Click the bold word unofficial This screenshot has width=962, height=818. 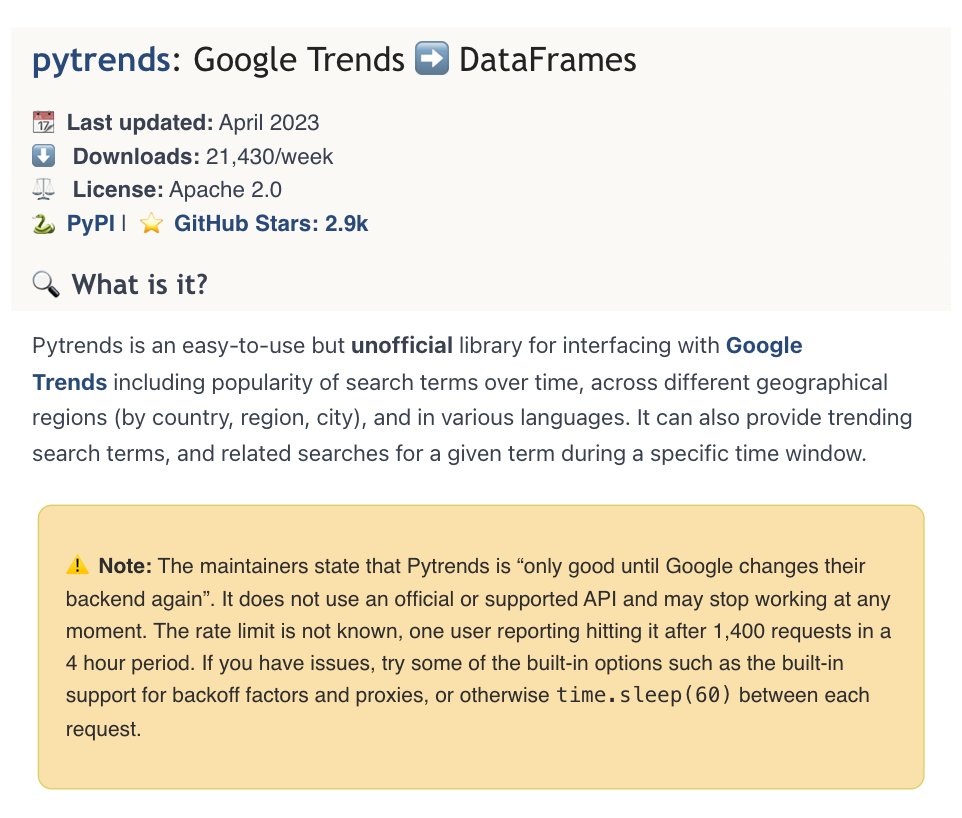coord(402,345)
